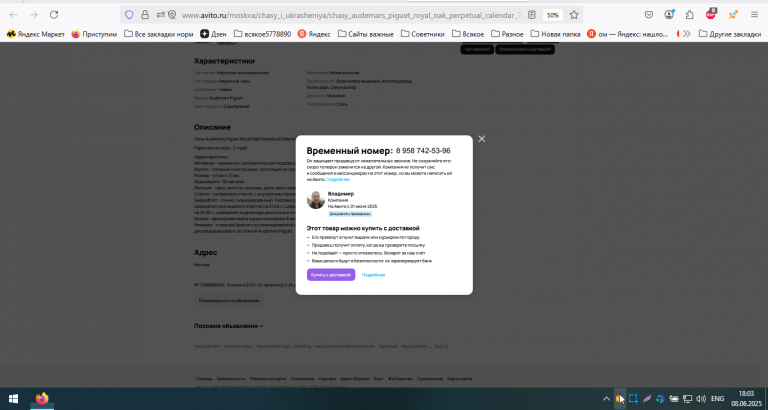Open the Firefox account icon
The height and width of the screenshot is (410, 768).
tap(669, 15)
